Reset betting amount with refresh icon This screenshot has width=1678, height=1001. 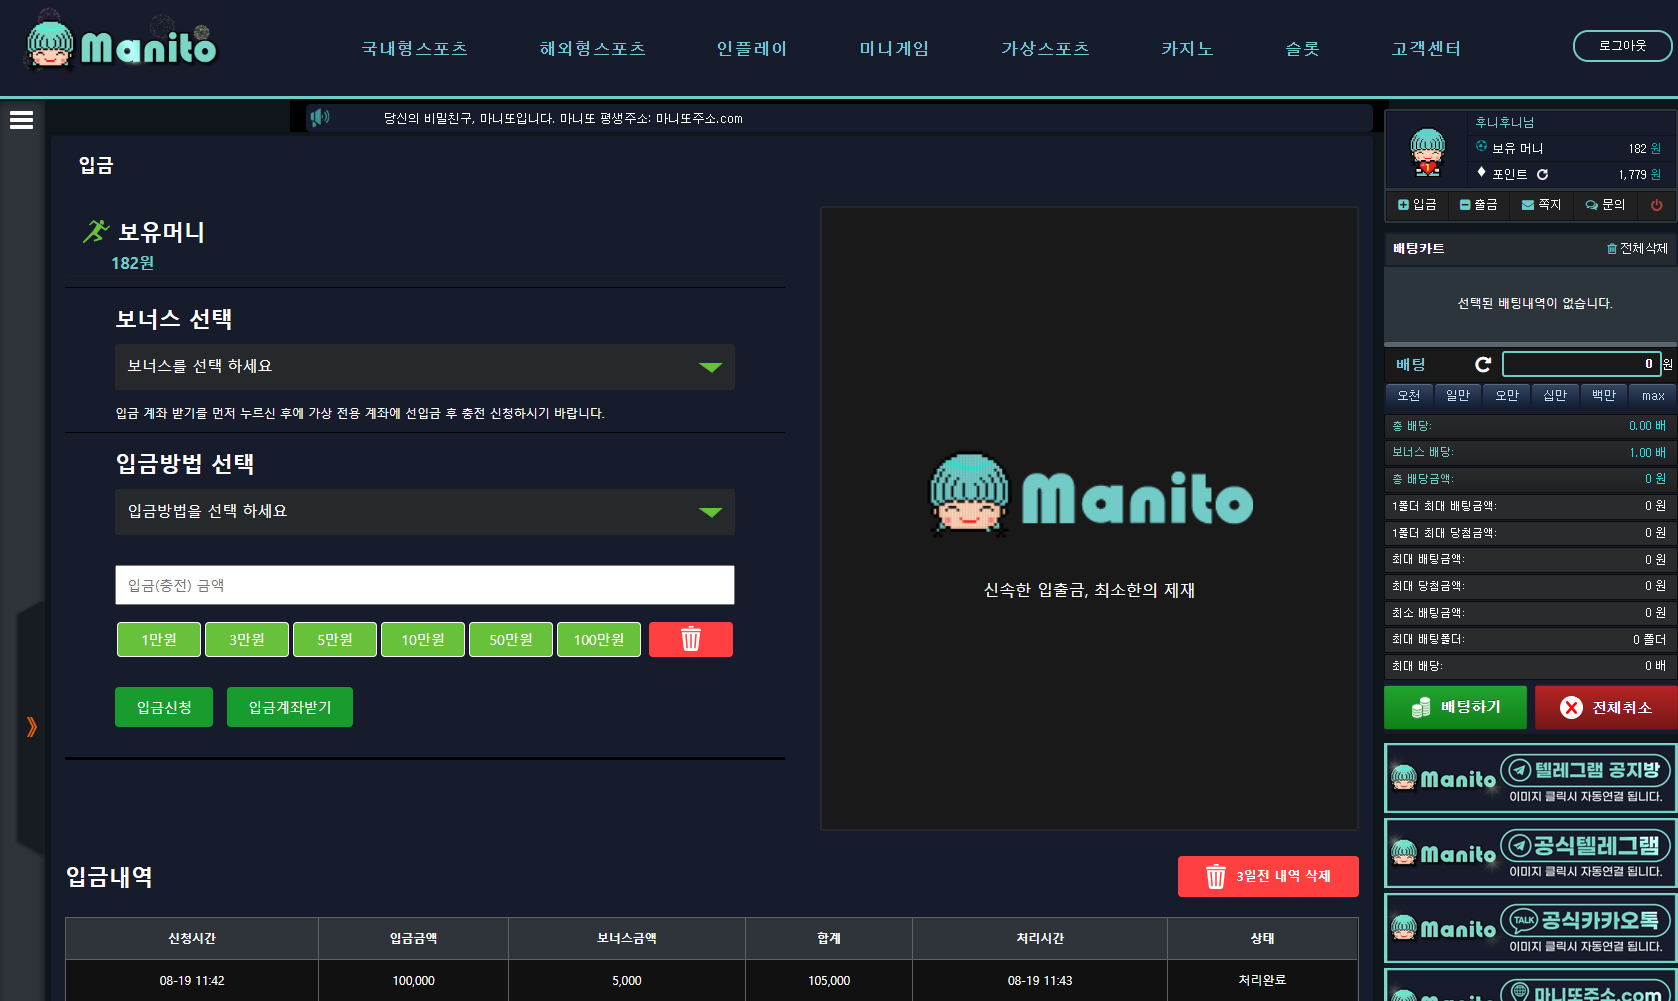pos(1482,365)
